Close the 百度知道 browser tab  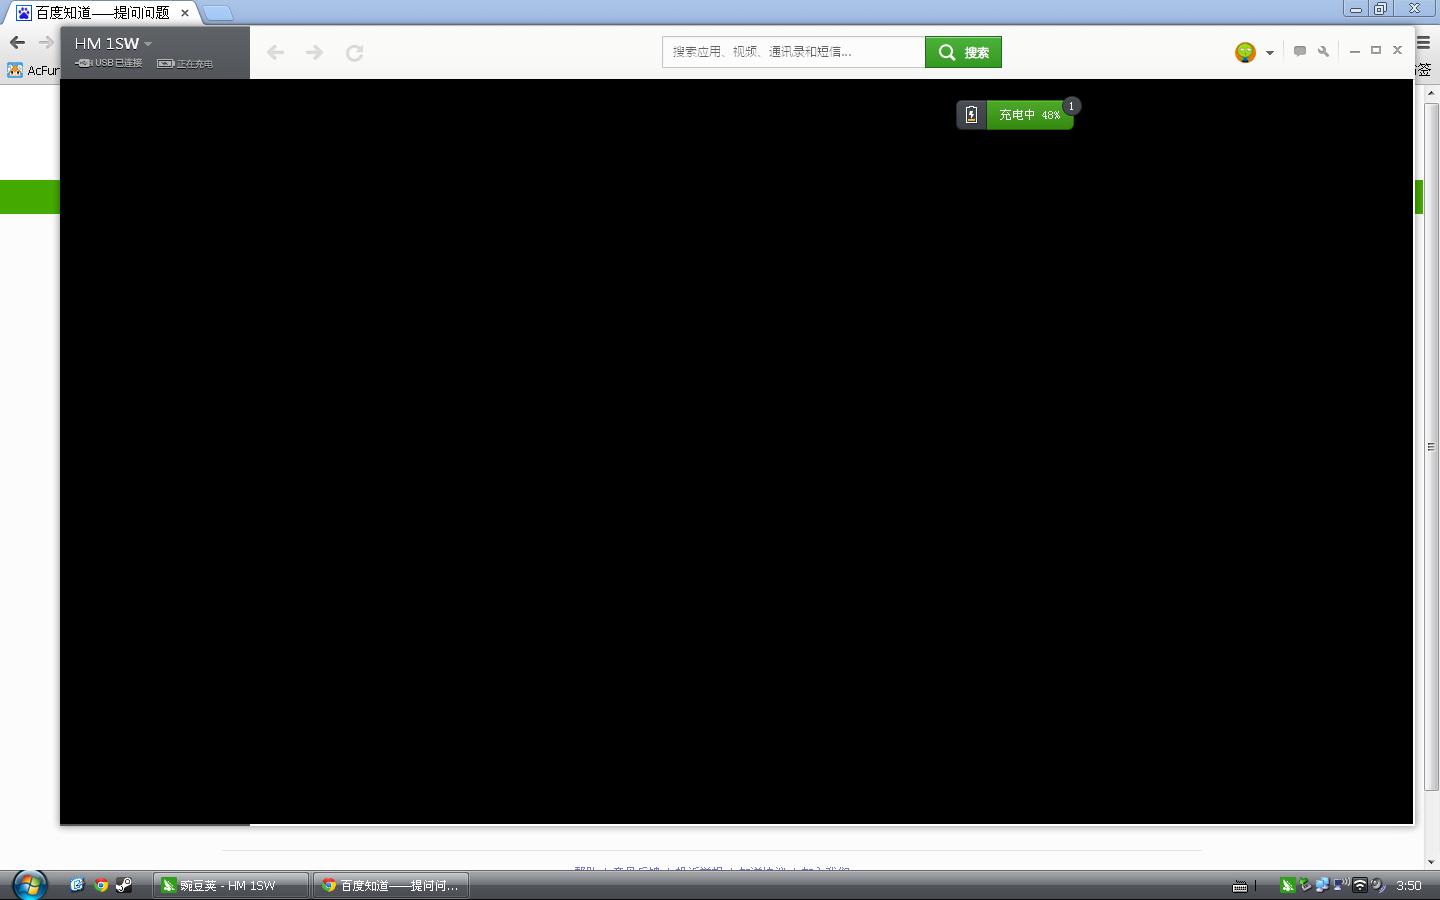pyautogui.click(x=185, y=13)
